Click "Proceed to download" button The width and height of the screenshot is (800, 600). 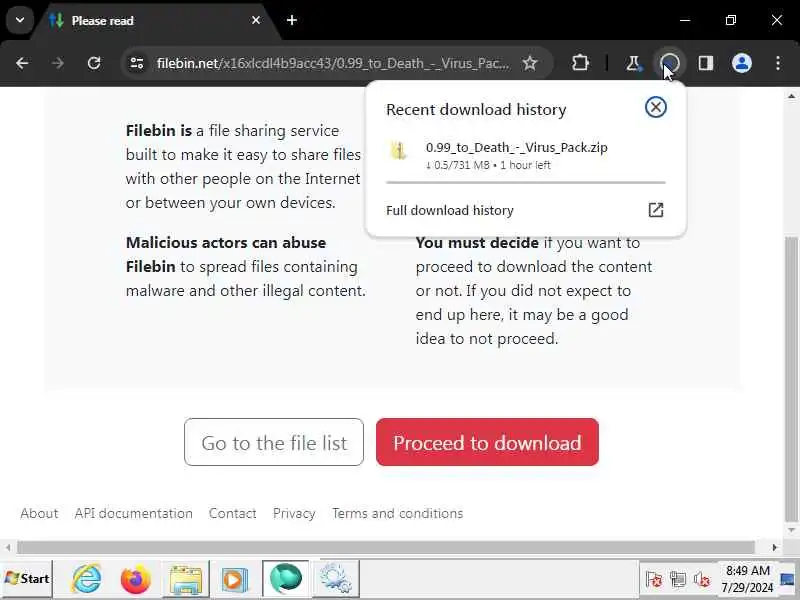point(487,442)
